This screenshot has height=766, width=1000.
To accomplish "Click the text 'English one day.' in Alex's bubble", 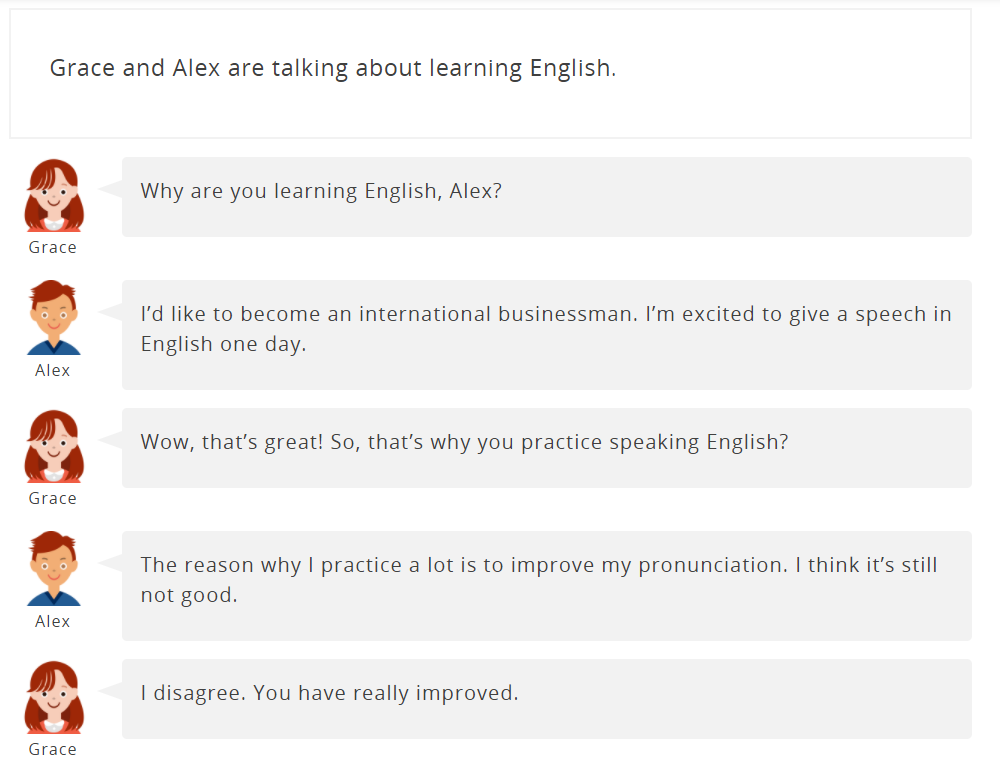I will point(223,345).
